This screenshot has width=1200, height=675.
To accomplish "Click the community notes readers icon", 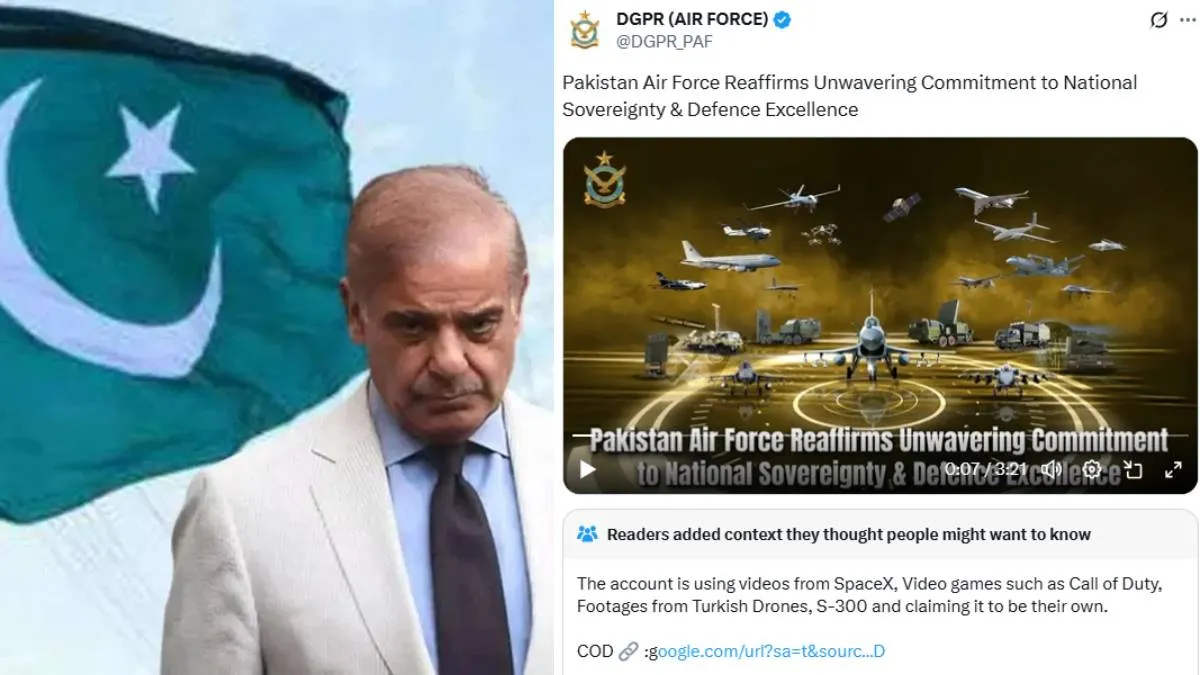I will point(587,534).
